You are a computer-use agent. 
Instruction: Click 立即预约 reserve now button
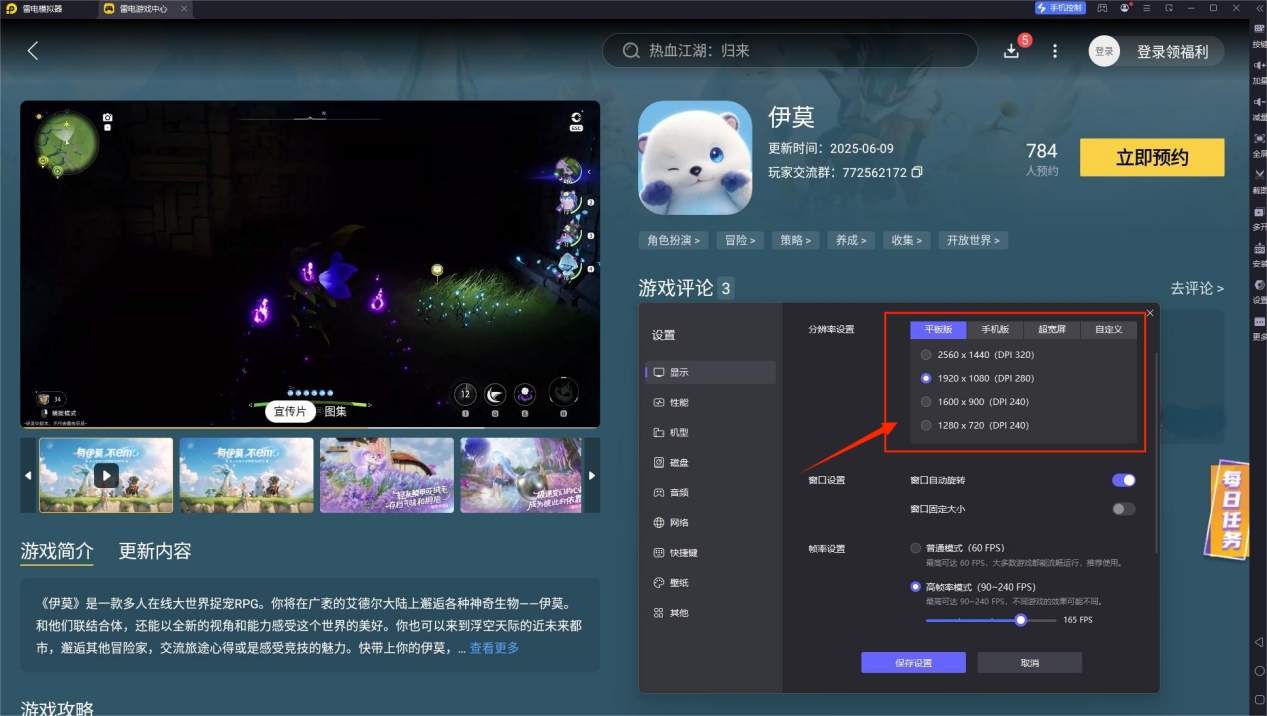(x=1152, y=158)
